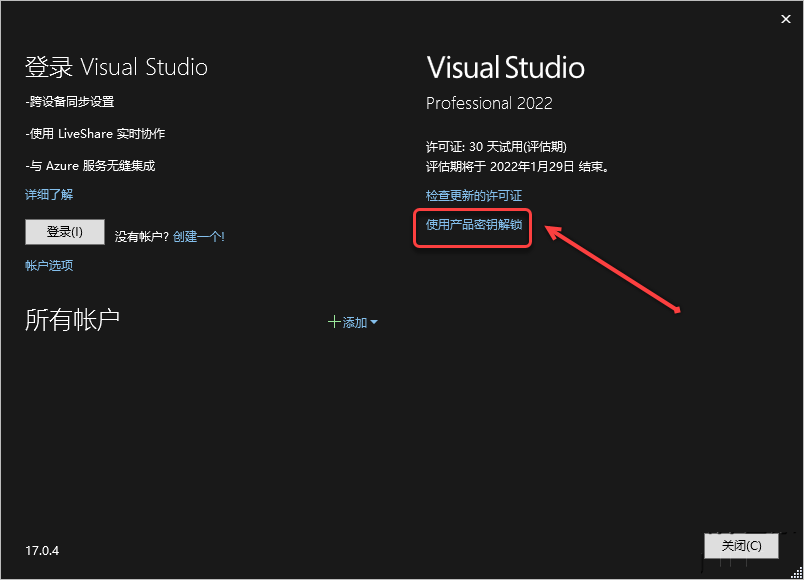Click the -跨设备同步设置 text
The width and height of the screenshot is (804, 580).
[x=70, y=102]
